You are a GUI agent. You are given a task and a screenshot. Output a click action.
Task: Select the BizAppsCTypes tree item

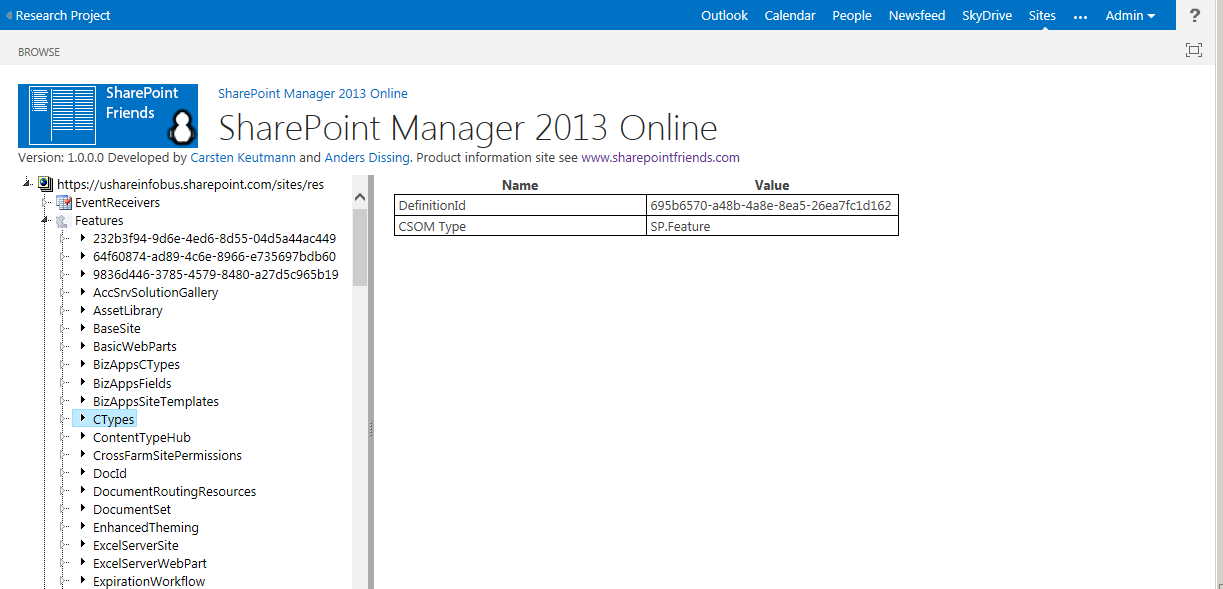[x=136, y=365]
